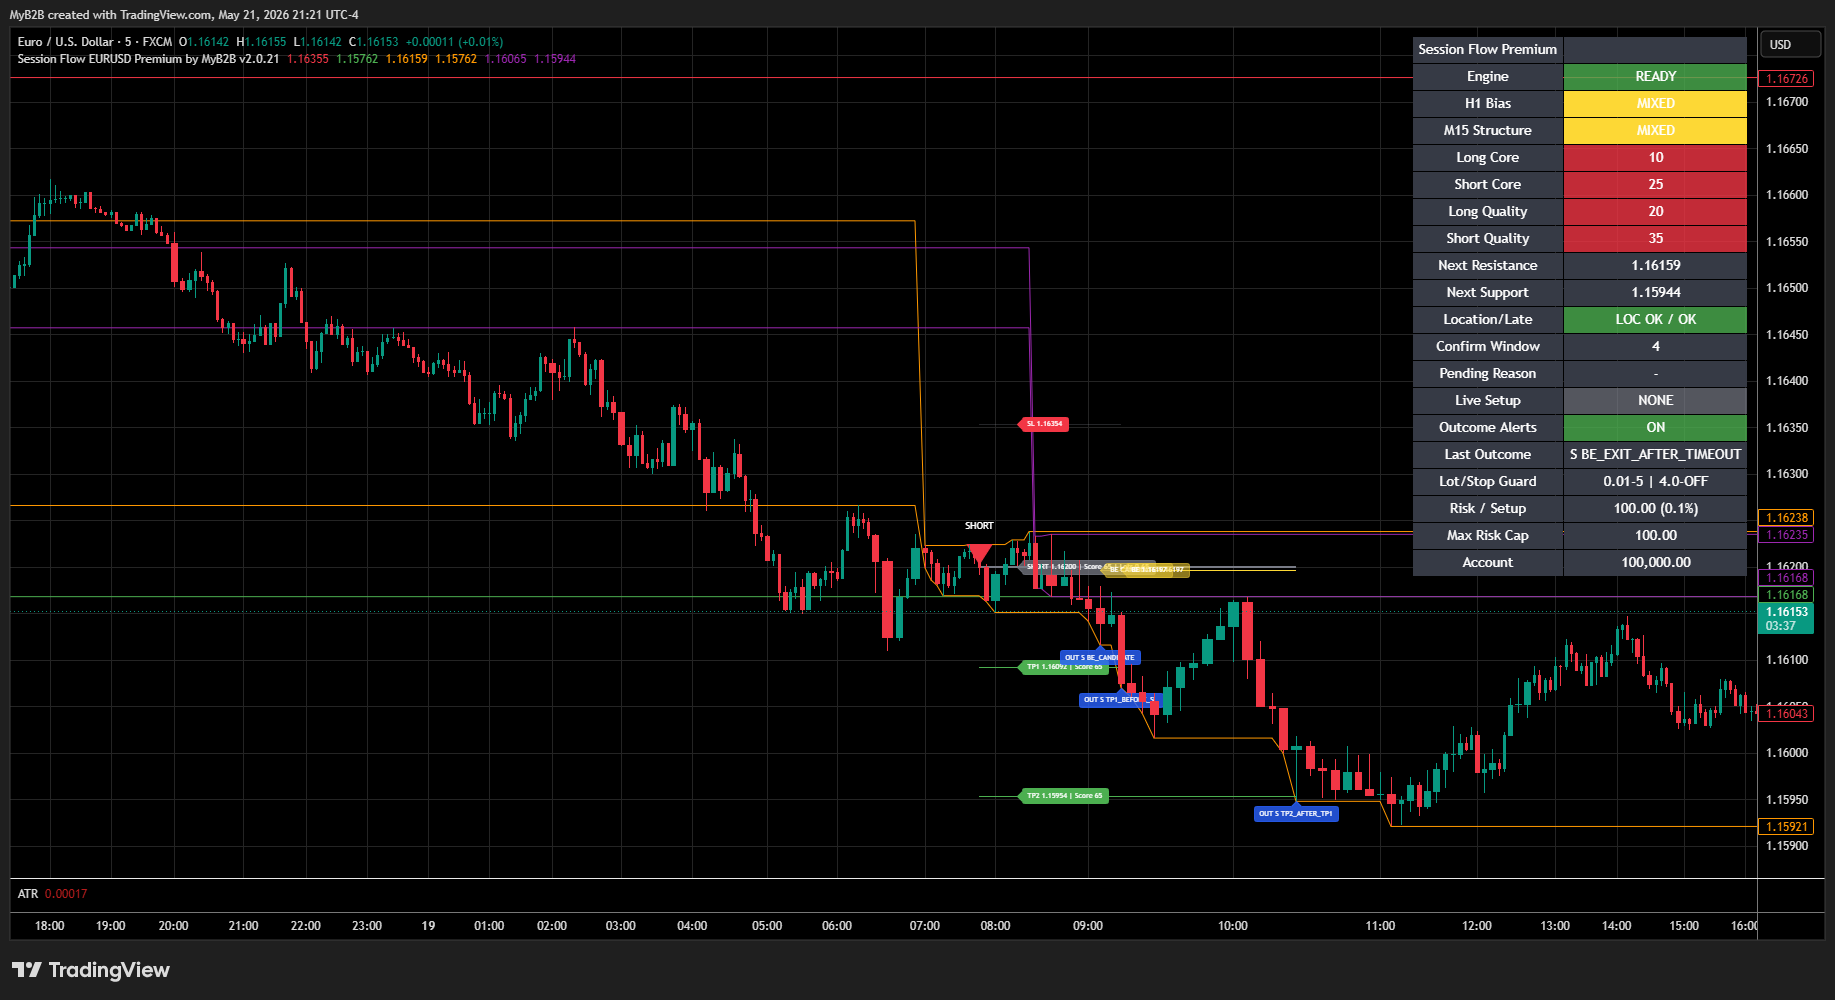The width and height of the screenshot is (1835, 1000).
Task: Select the orange 1.16238 price axis label
Action: pyautogui.click(x=1786, y=518)
